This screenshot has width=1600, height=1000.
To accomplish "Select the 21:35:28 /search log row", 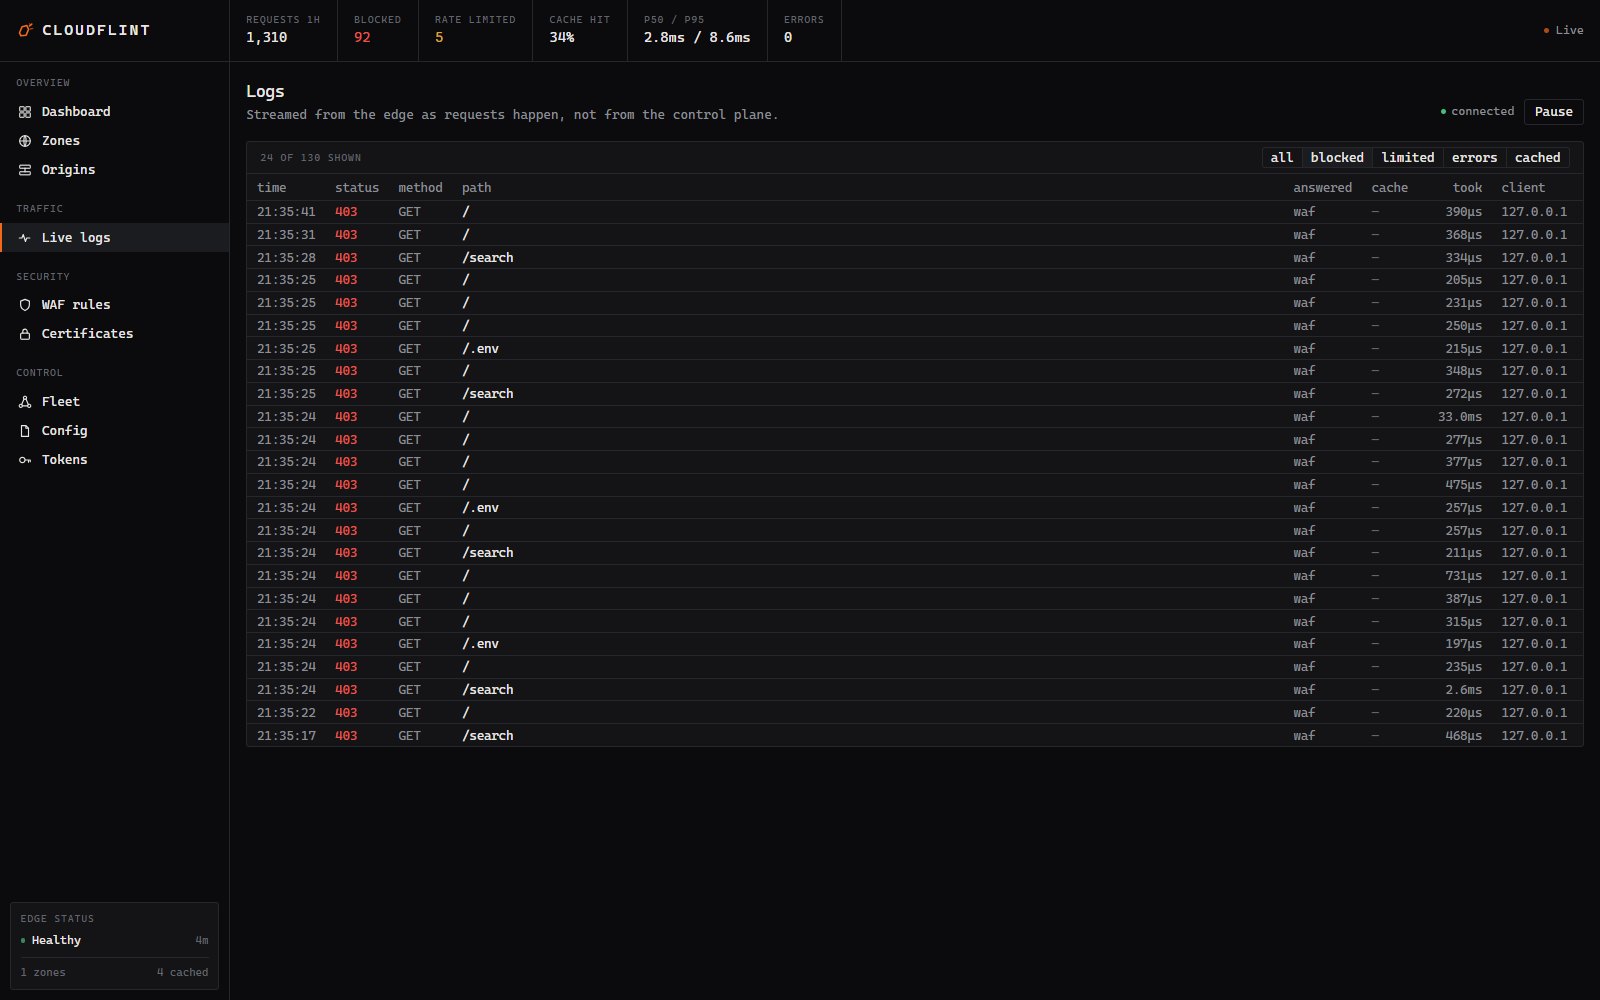I will coord(914,258).
